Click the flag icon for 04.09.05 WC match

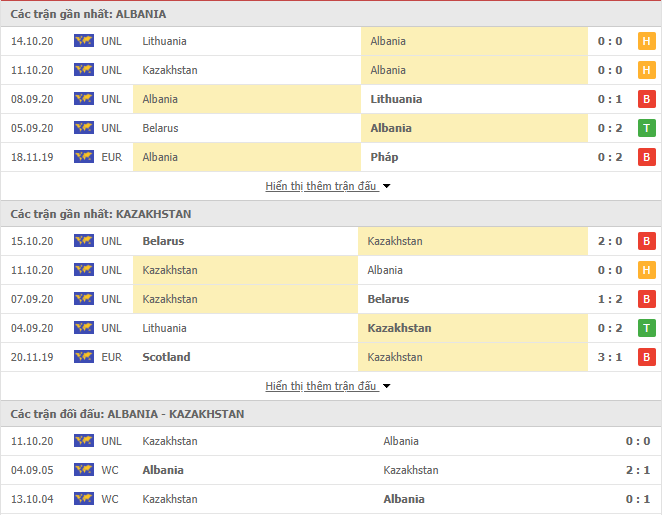84,470
